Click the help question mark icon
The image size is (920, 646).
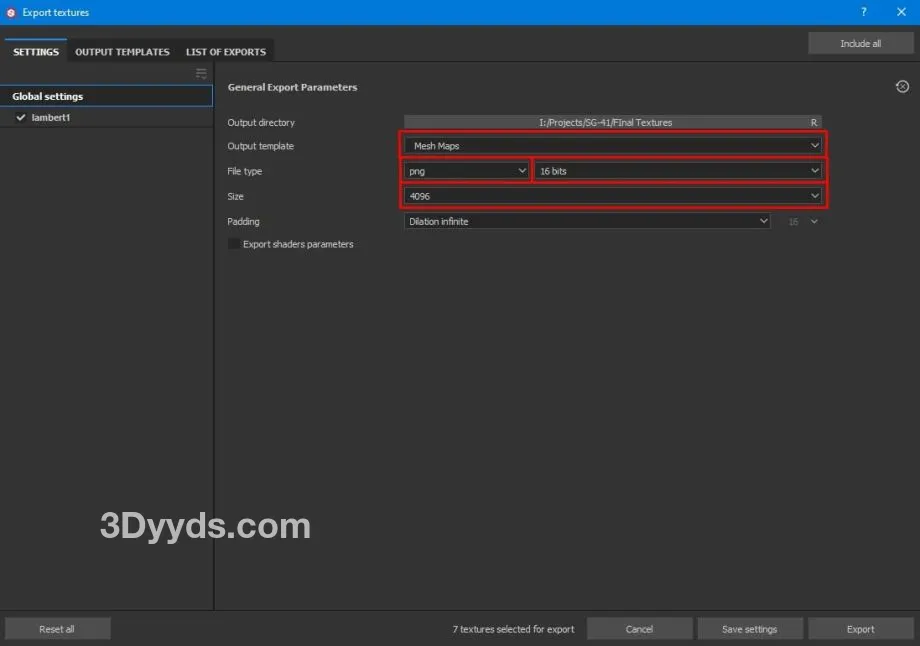864,12
